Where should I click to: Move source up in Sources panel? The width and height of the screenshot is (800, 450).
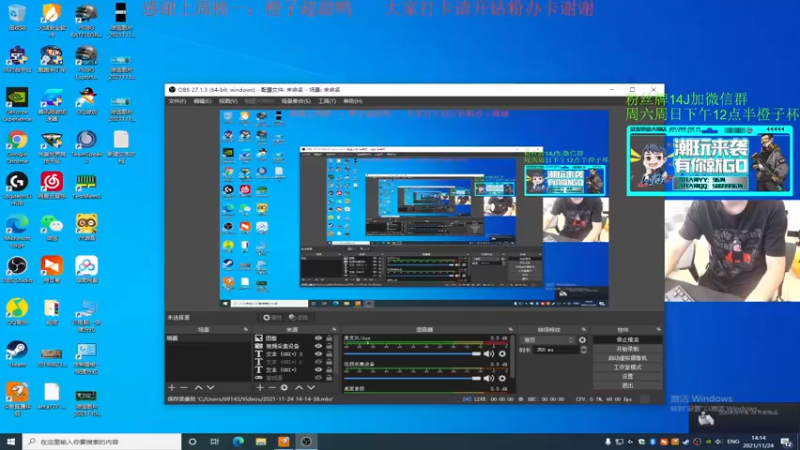coord(299,388)
